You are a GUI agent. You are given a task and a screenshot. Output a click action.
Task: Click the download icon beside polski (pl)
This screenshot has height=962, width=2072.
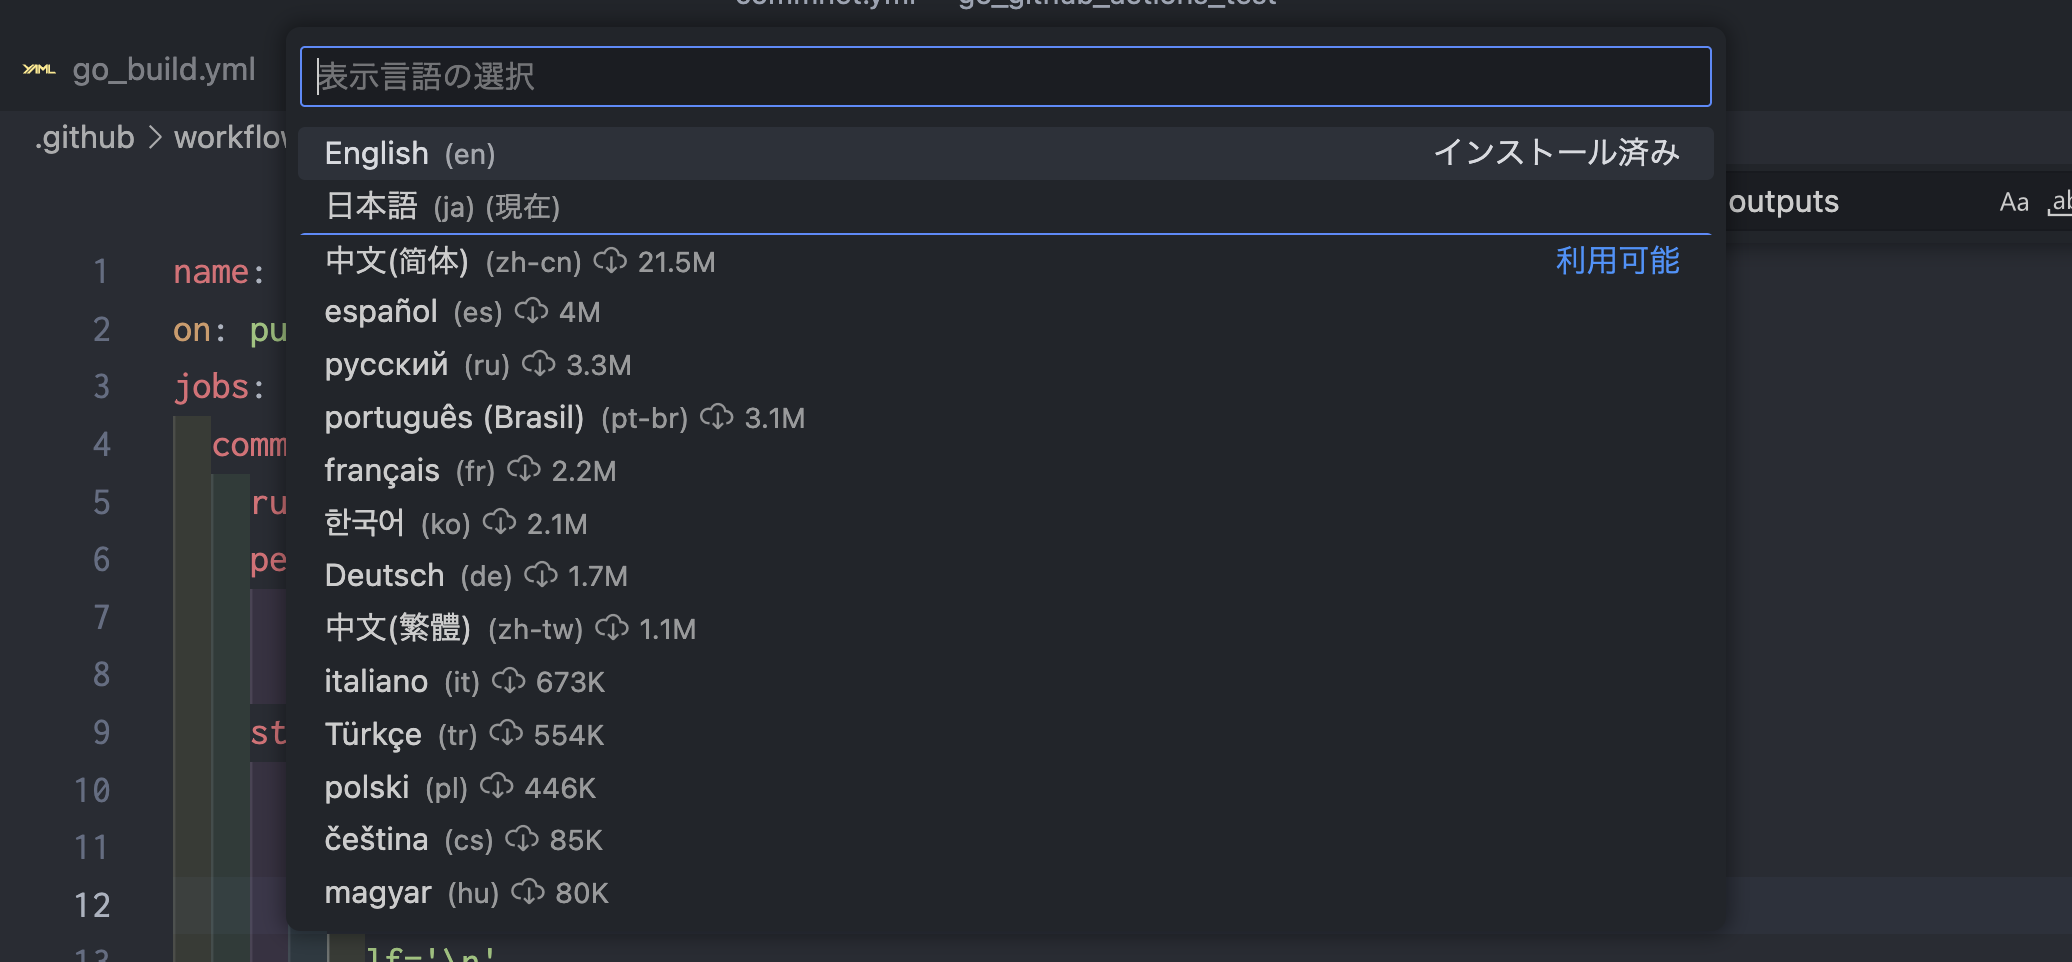click(x=496, y=787)
